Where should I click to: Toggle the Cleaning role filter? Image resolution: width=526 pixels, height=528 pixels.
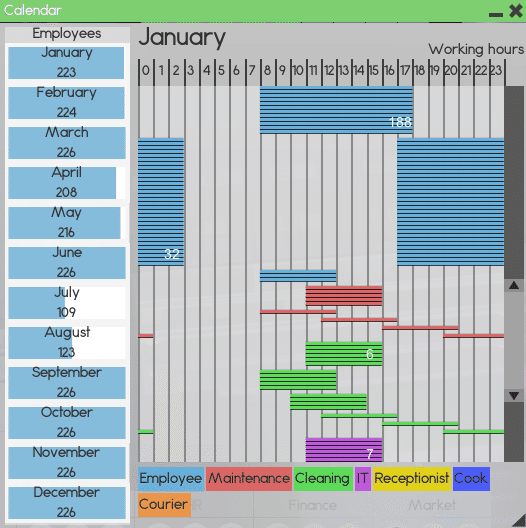(323, 478)
